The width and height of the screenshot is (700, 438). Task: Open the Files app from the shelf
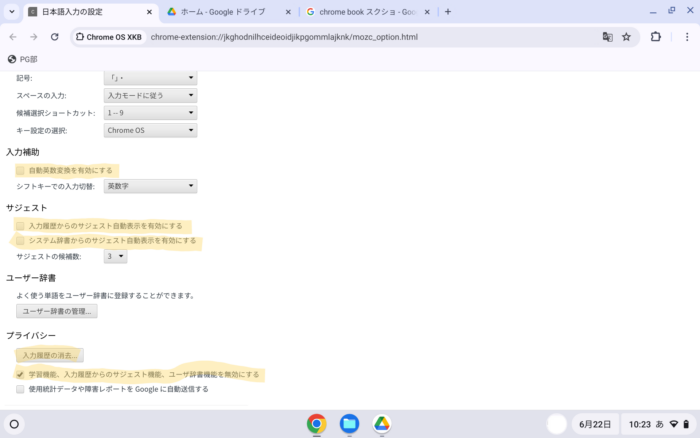tap(349, 423)
